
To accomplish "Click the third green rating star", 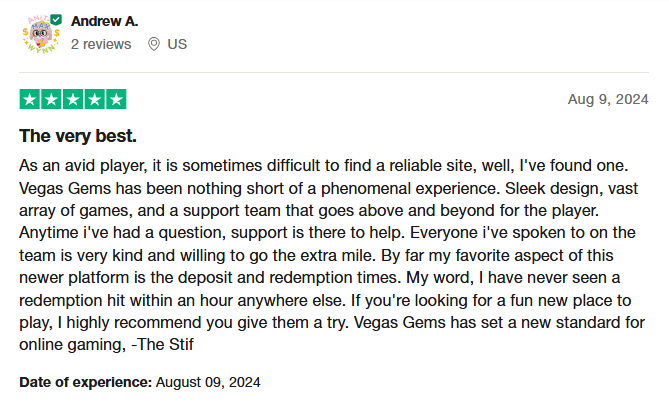I will click(x=73, y=99).
